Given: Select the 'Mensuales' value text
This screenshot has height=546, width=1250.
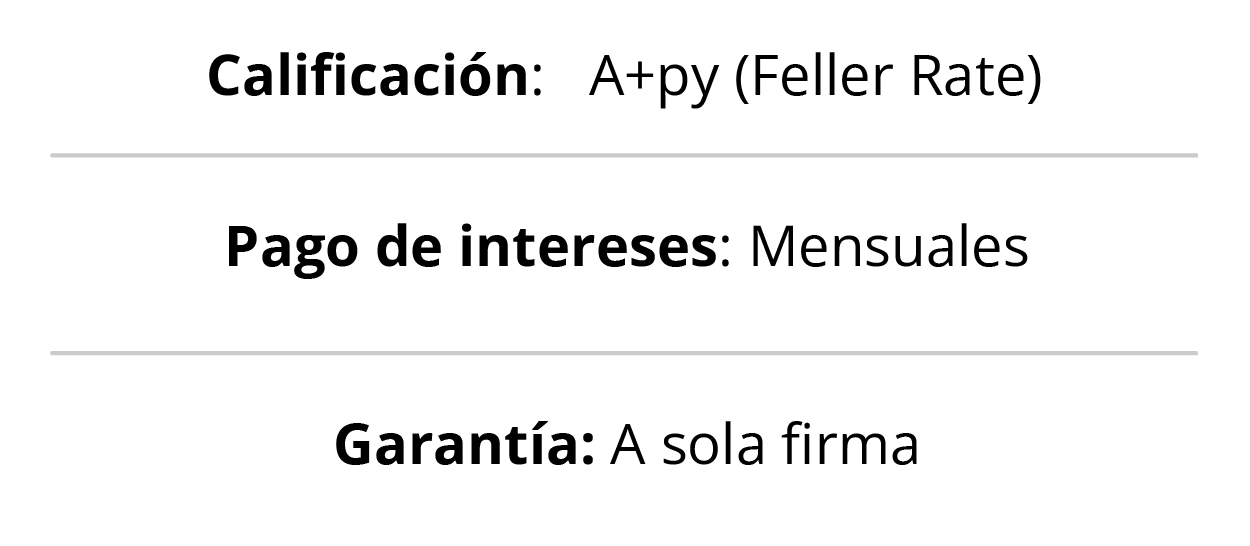Looking at the screenshot, I should [889, 247].
